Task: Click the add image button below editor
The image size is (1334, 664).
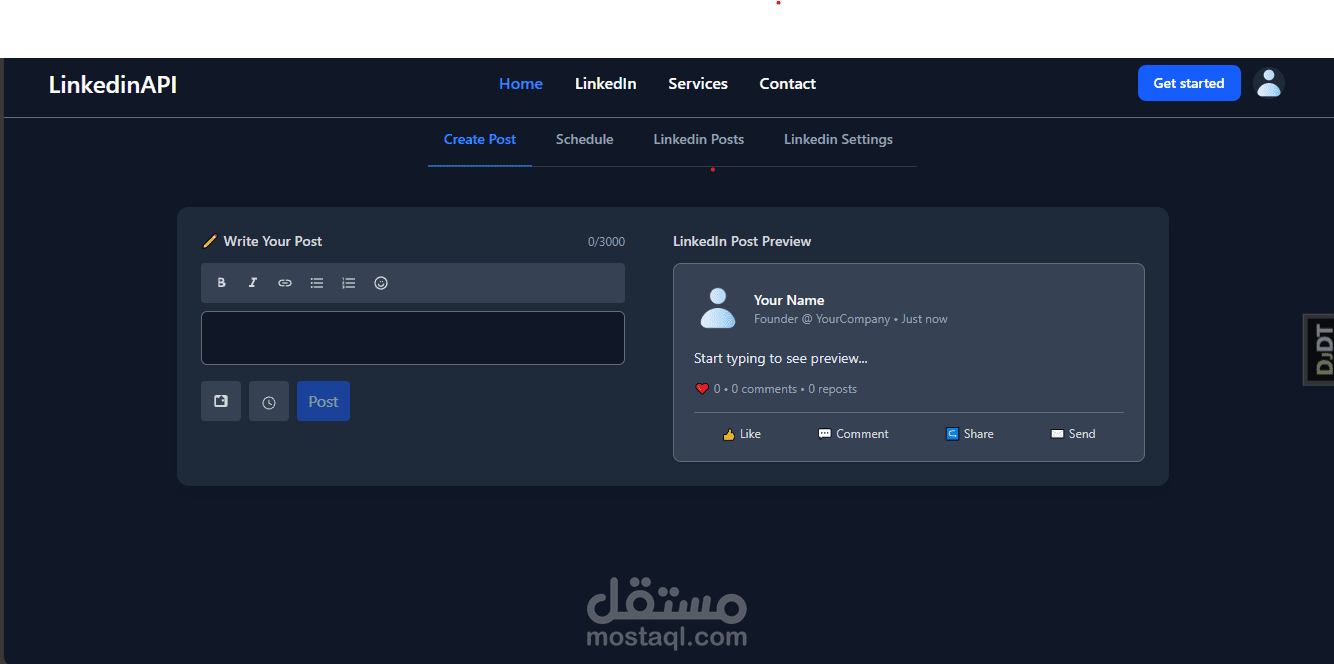Action: pyautogui.click(x=221, y=401)
